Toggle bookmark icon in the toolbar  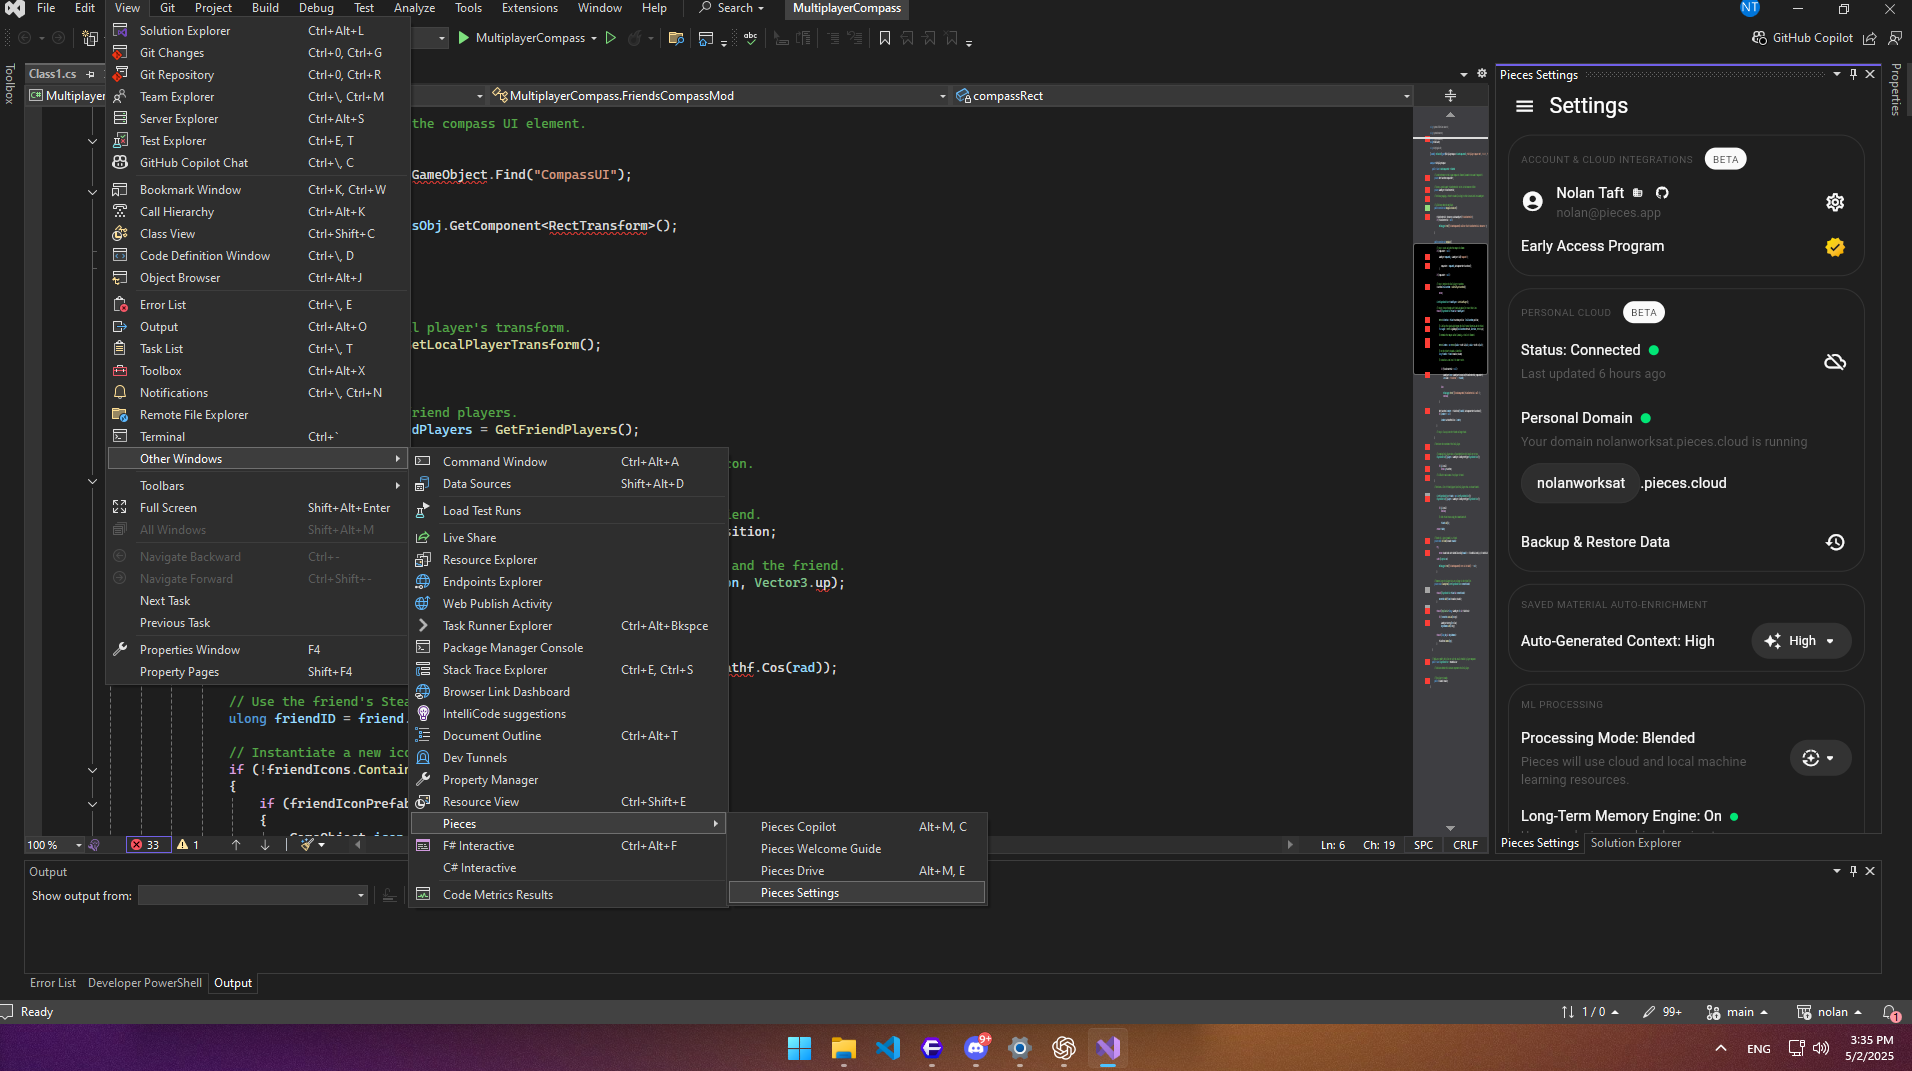click(884, 38)
